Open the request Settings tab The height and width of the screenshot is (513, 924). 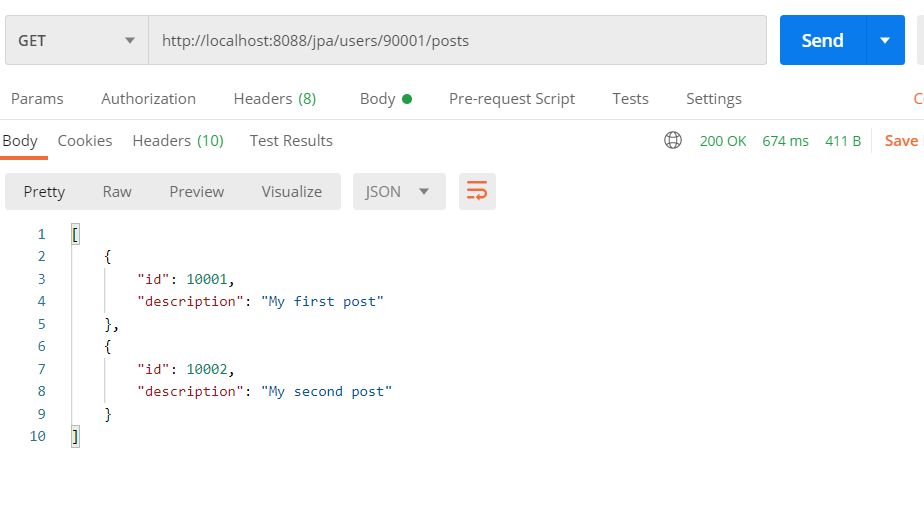714,98
